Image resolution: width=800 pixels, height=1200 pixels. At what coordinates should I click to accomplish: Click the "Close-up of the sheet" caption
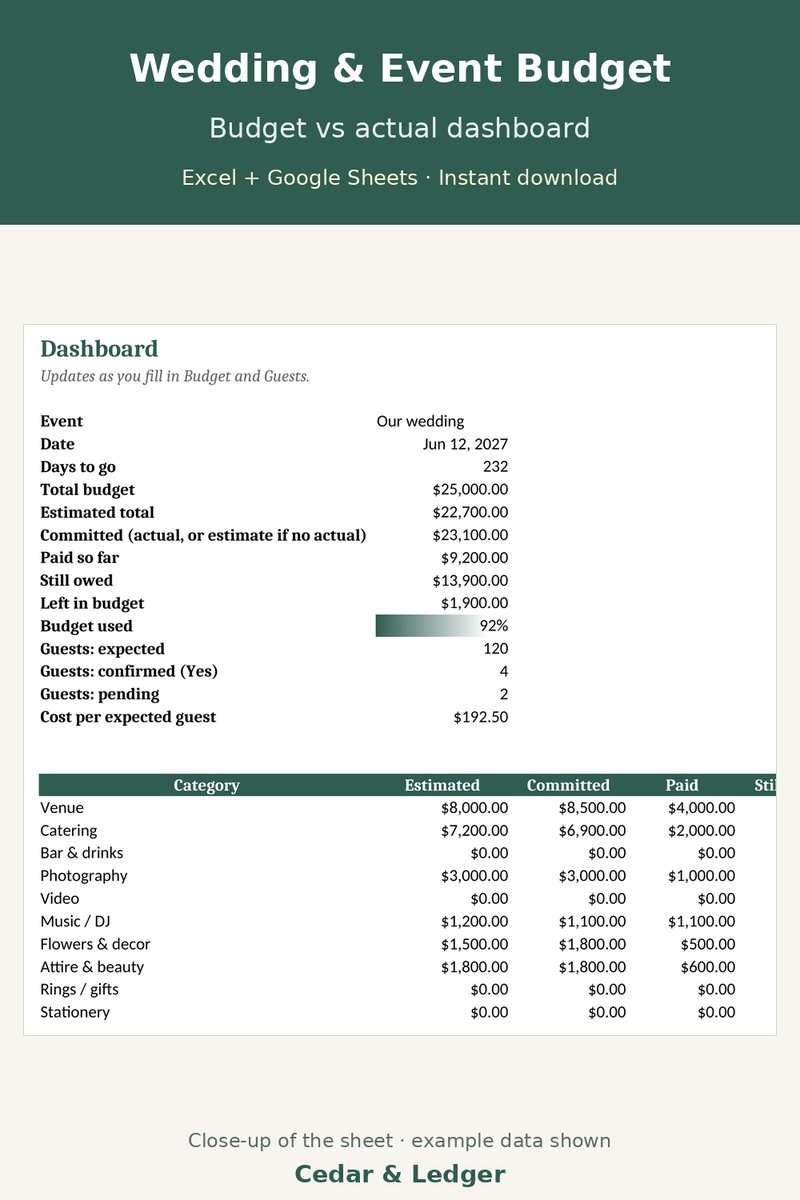400,1141
